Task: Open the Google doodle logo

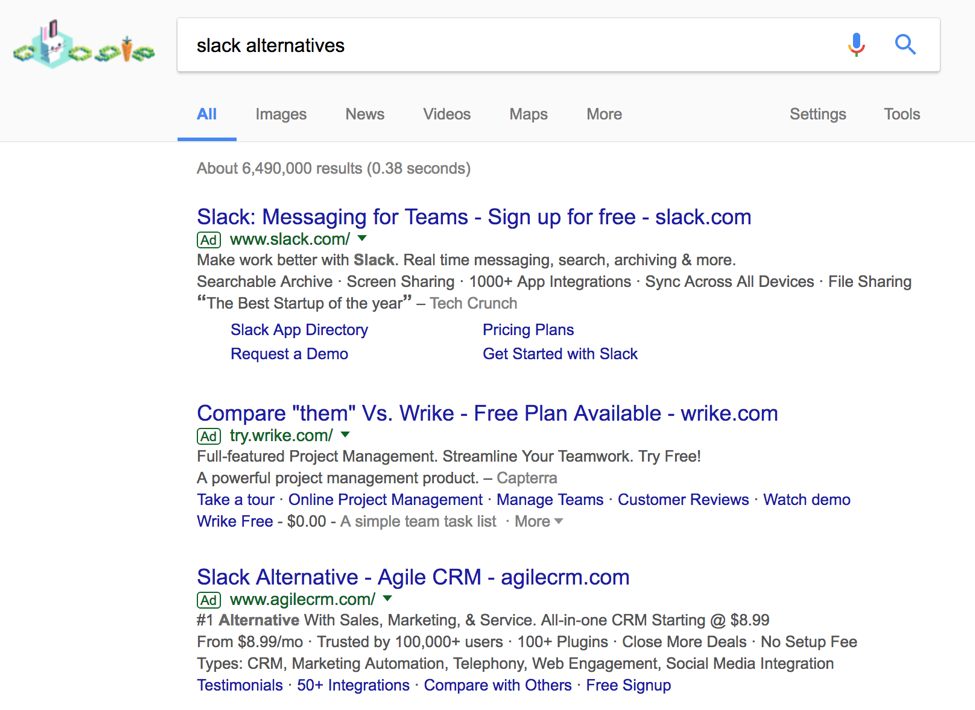Action: pyautogui.click(x=84, y=47)
